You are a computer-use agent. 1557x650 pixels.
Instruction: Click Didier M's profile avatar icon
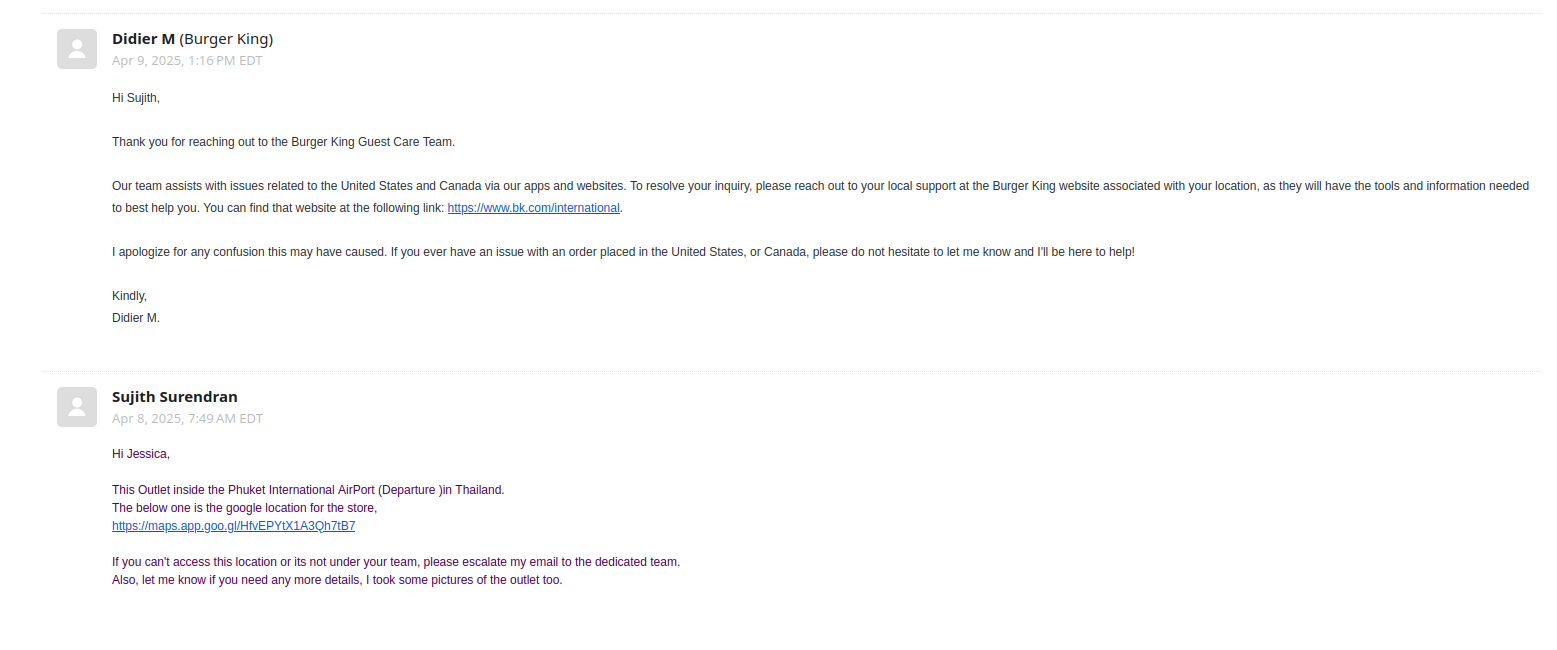tap(77, 49)
